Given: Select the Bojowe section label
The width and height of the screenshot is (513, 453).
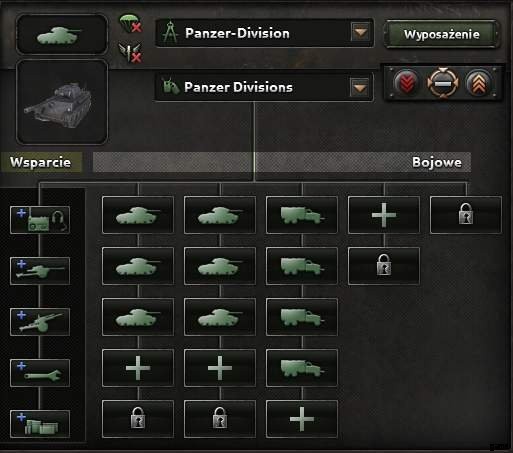Looking at the screenshot, I should (437, 162).
